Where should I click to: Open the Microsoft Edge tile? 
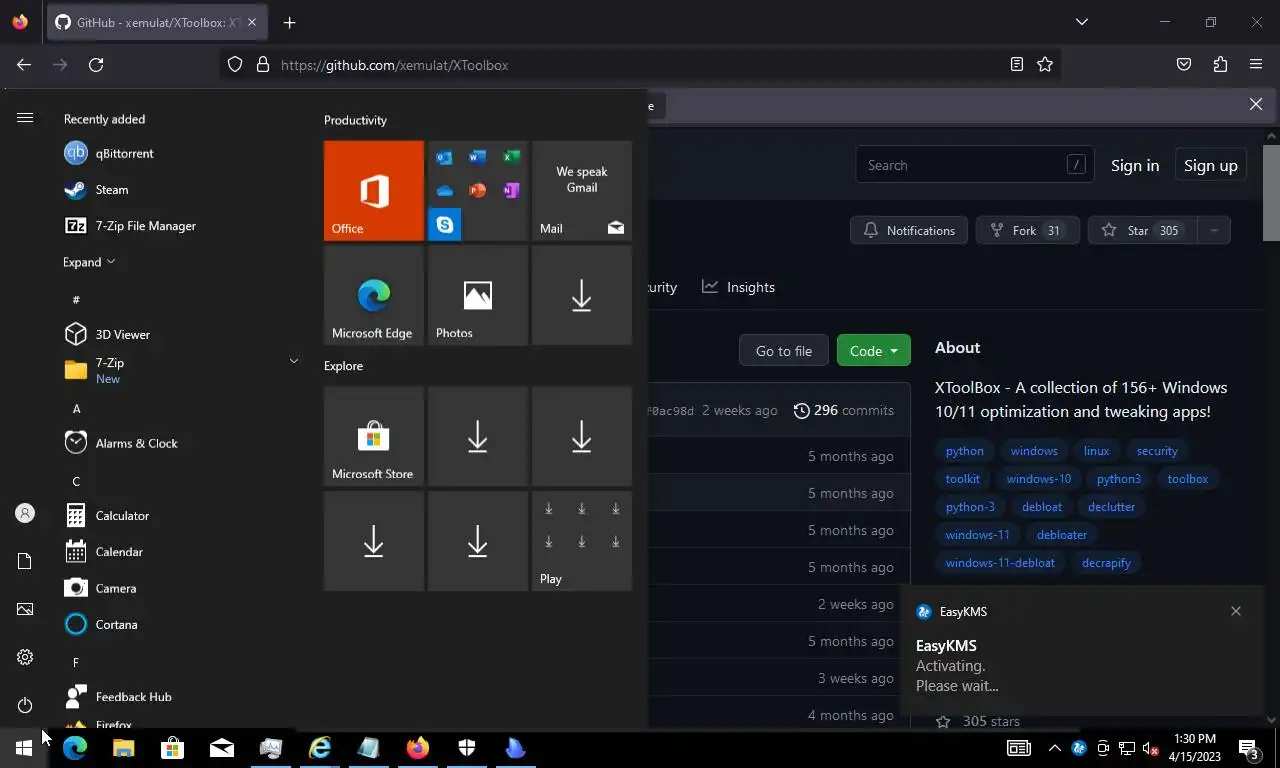tap(374, 295)
